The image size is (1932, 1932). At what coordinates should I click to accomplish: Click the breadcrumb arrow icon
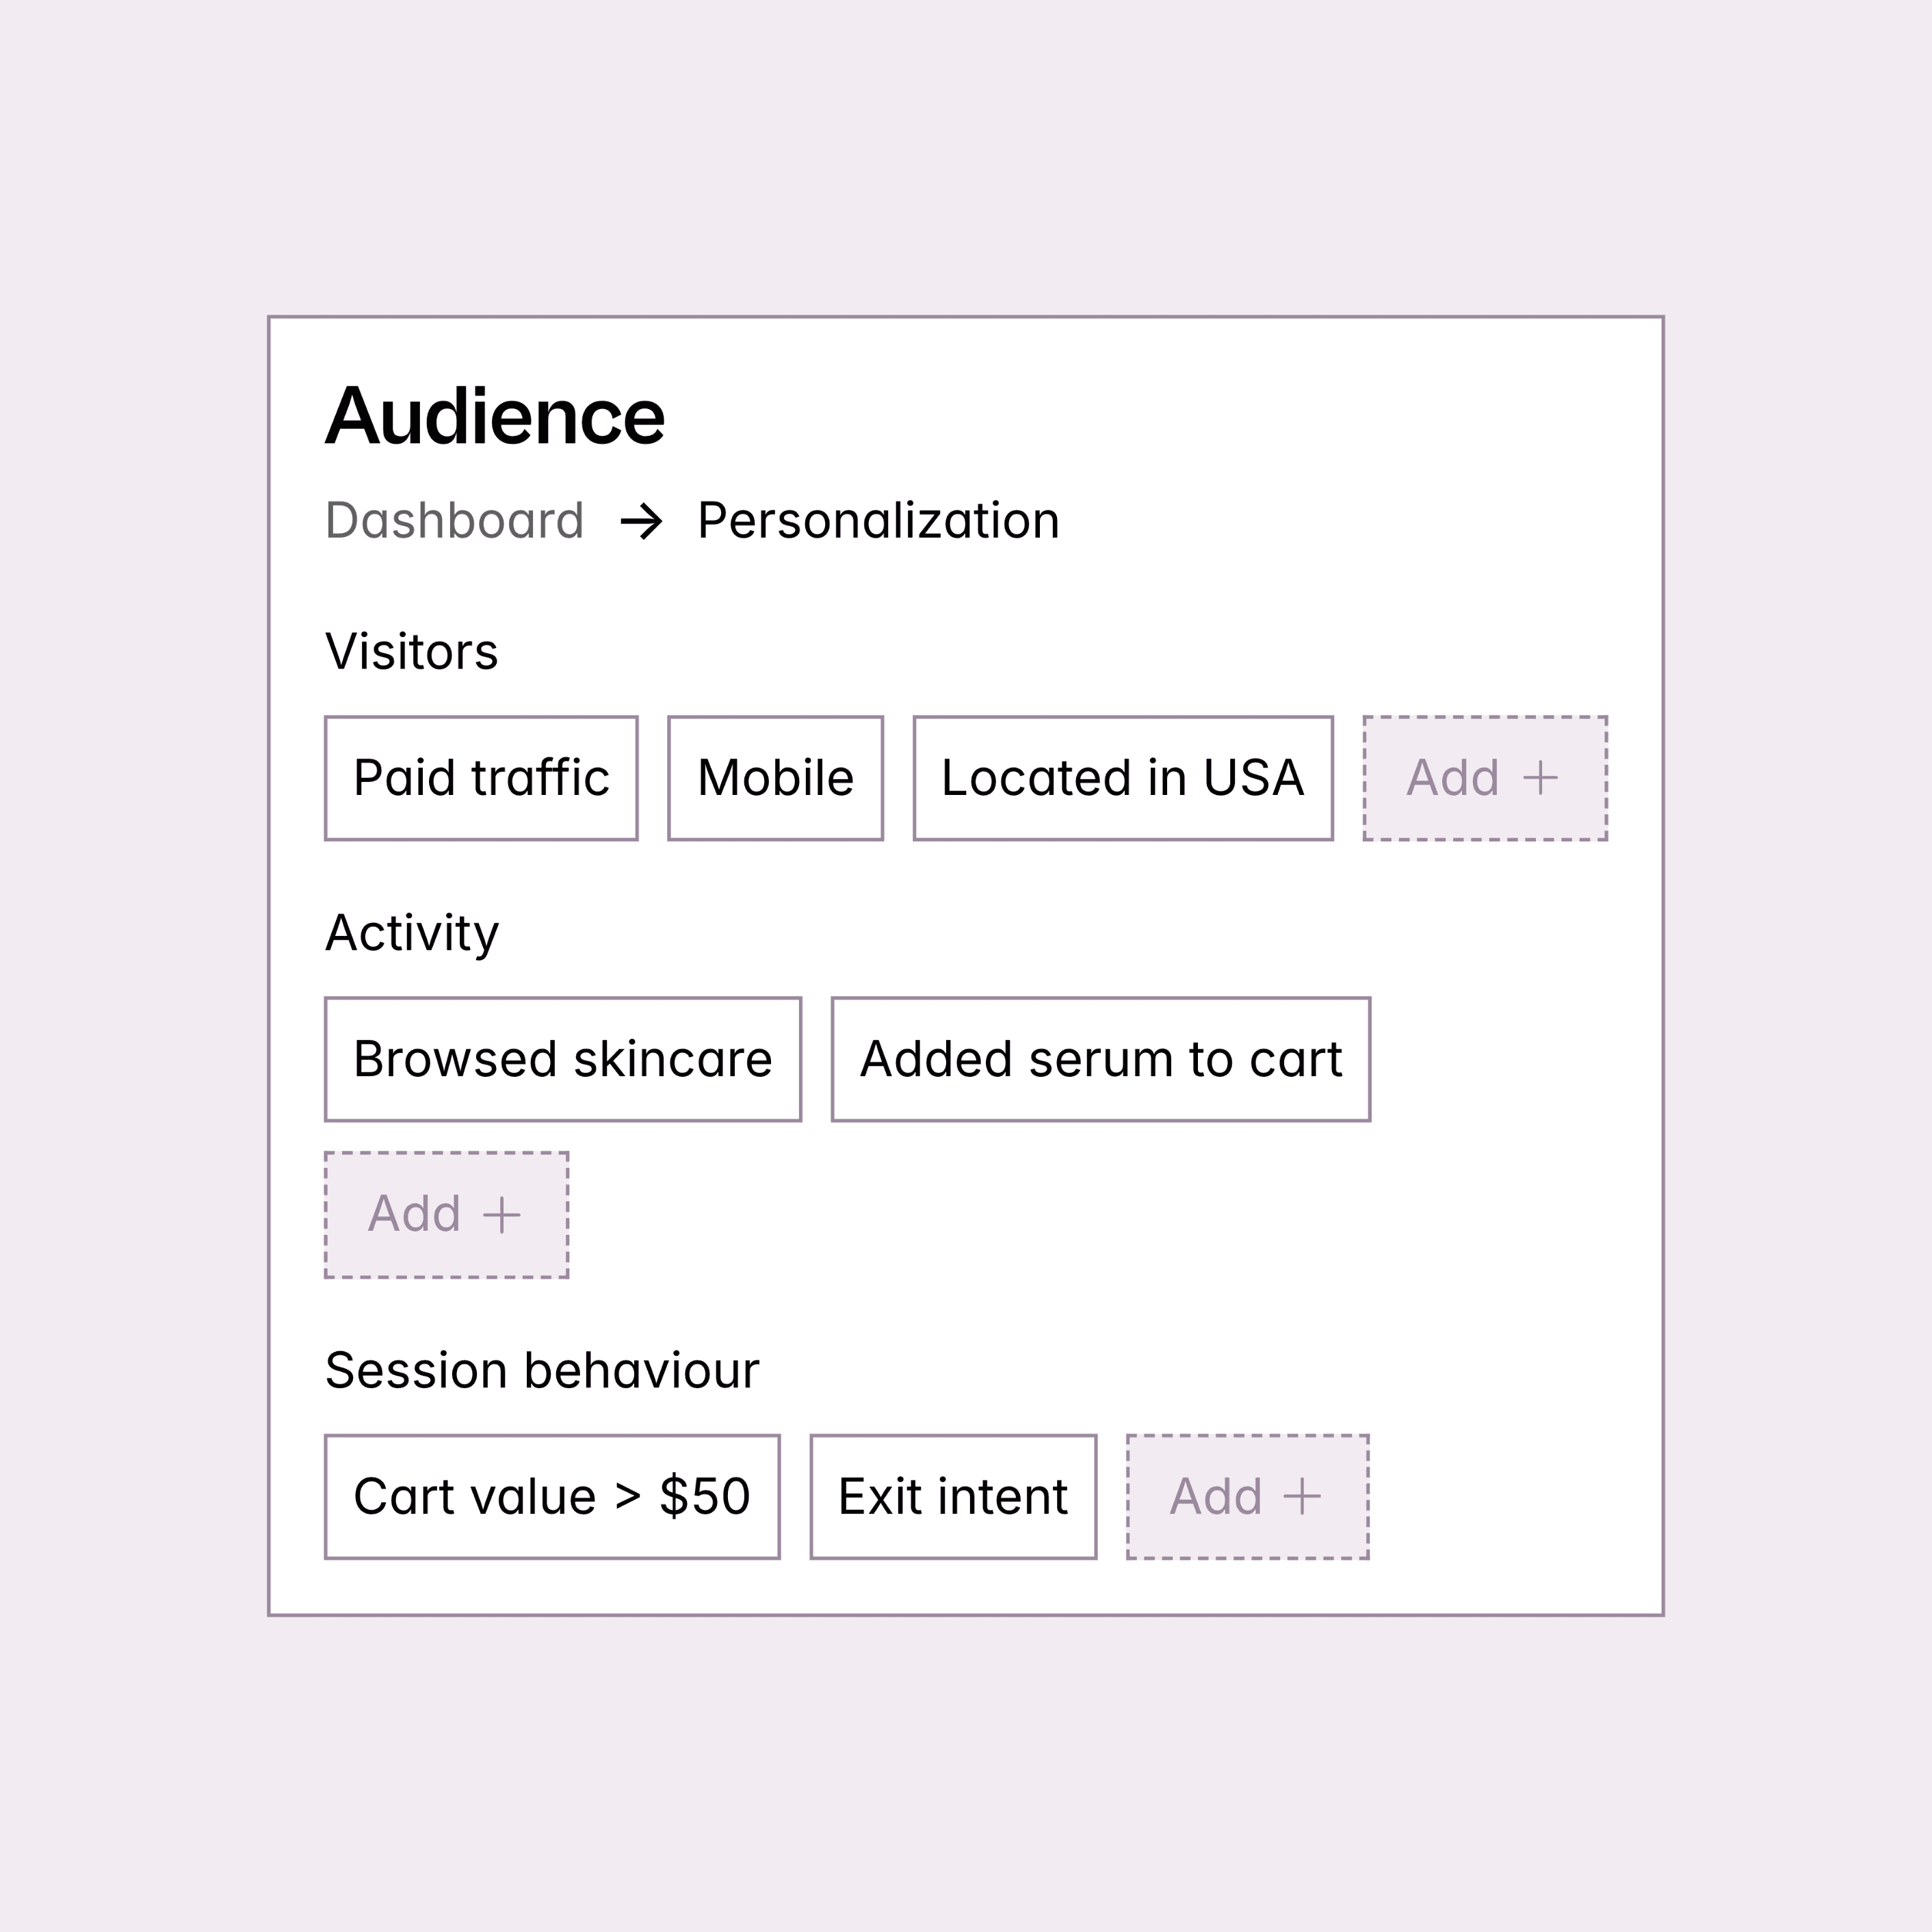point(641,522)
